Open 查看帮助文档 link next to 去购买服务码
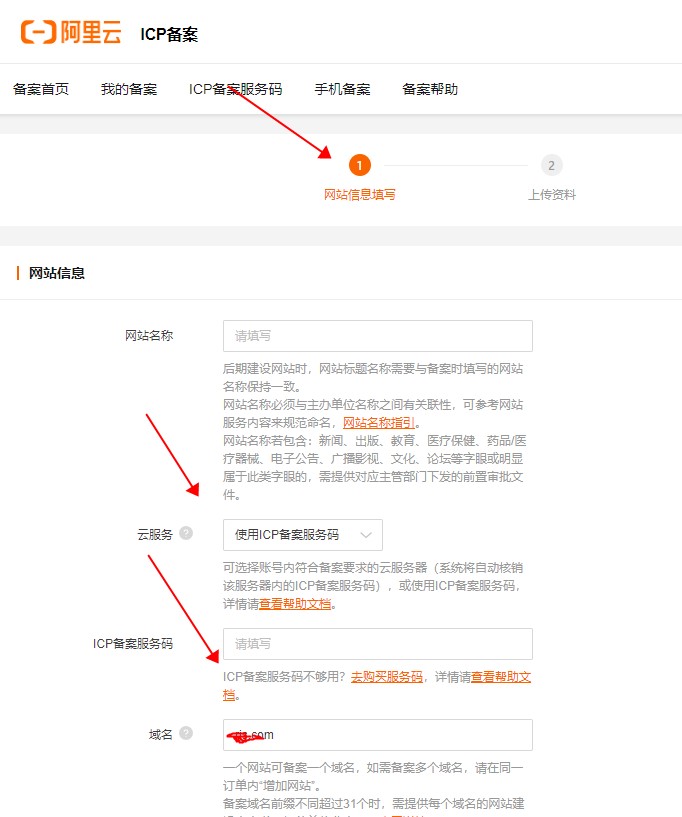The width and height of the screenshot is (682, 817). (500, 677)
